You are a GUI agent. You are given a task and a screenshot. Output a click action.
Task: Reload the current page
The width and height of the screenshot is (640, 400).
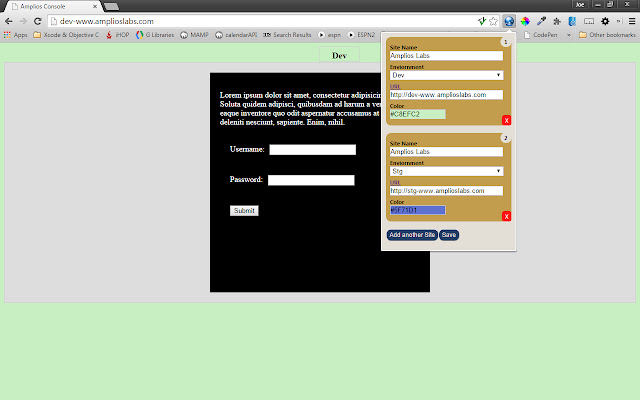[38, 21]
